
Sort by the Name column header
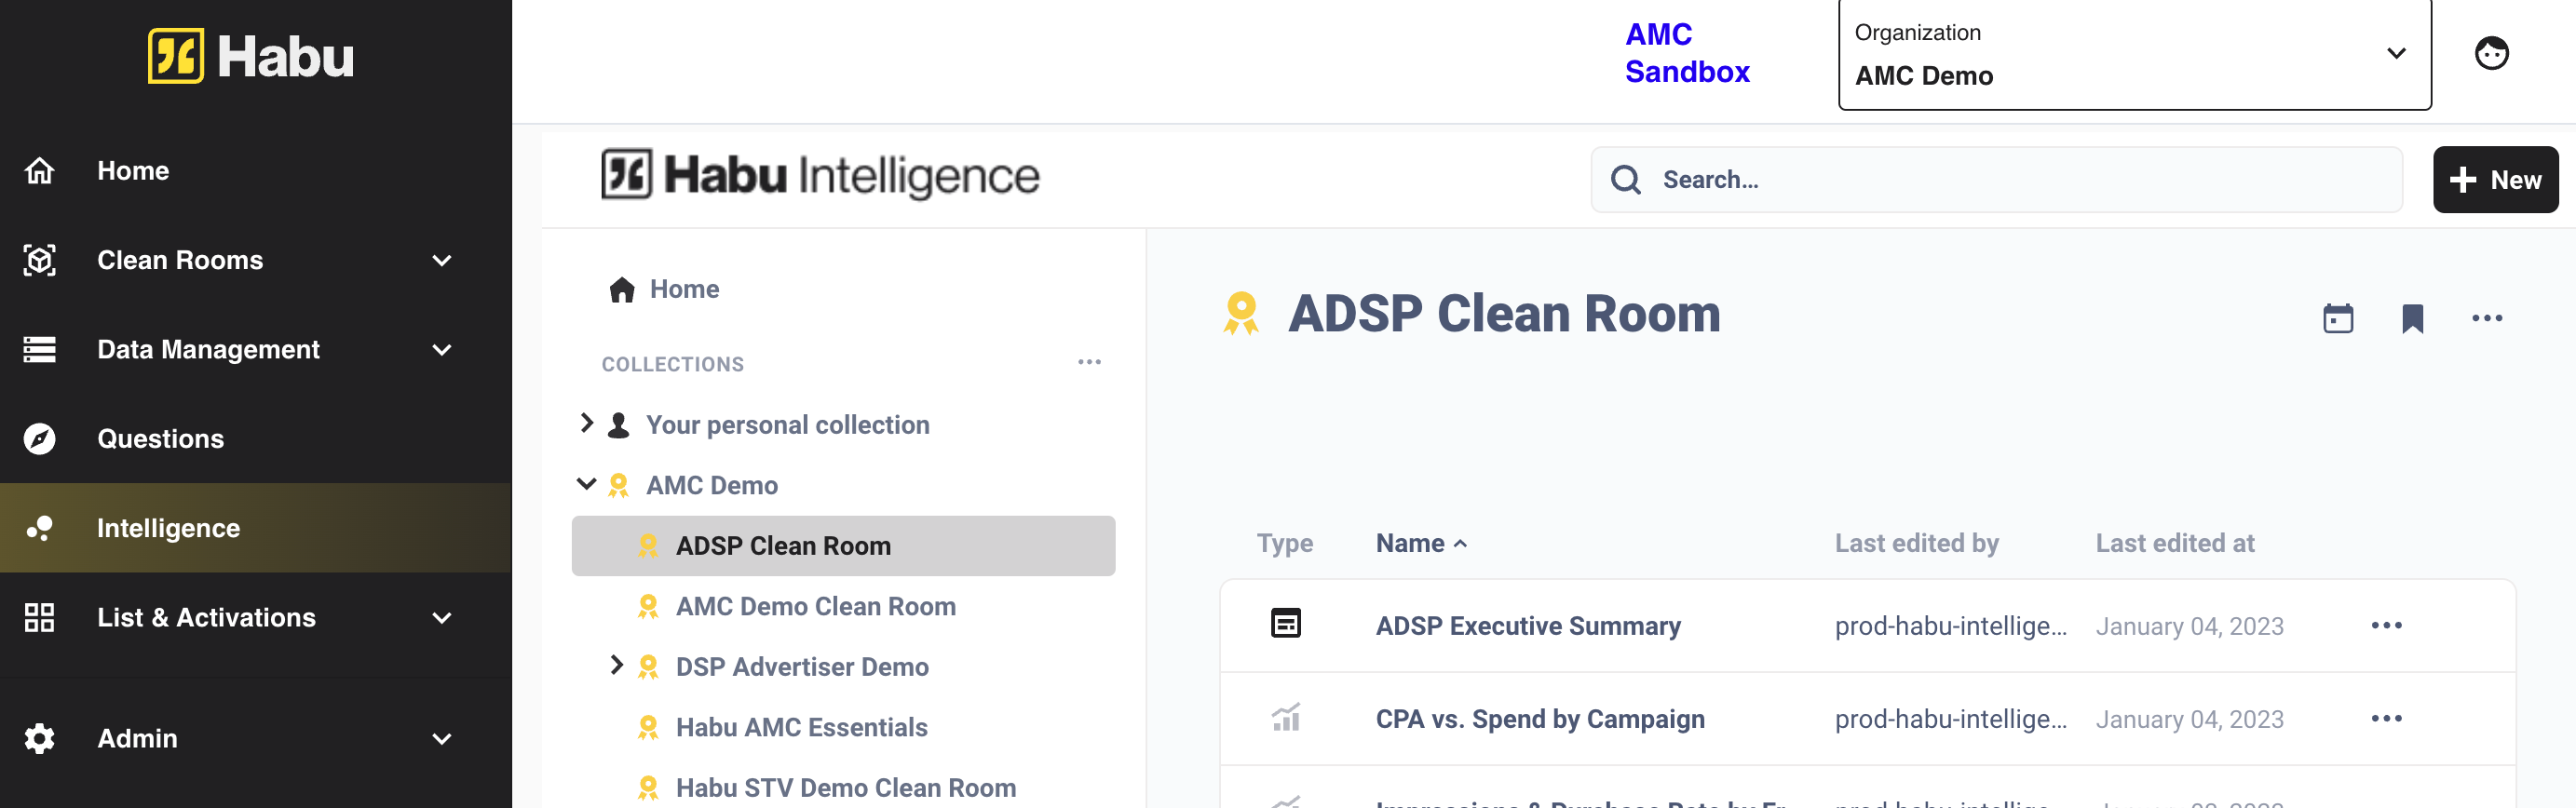coord(1420,544)
